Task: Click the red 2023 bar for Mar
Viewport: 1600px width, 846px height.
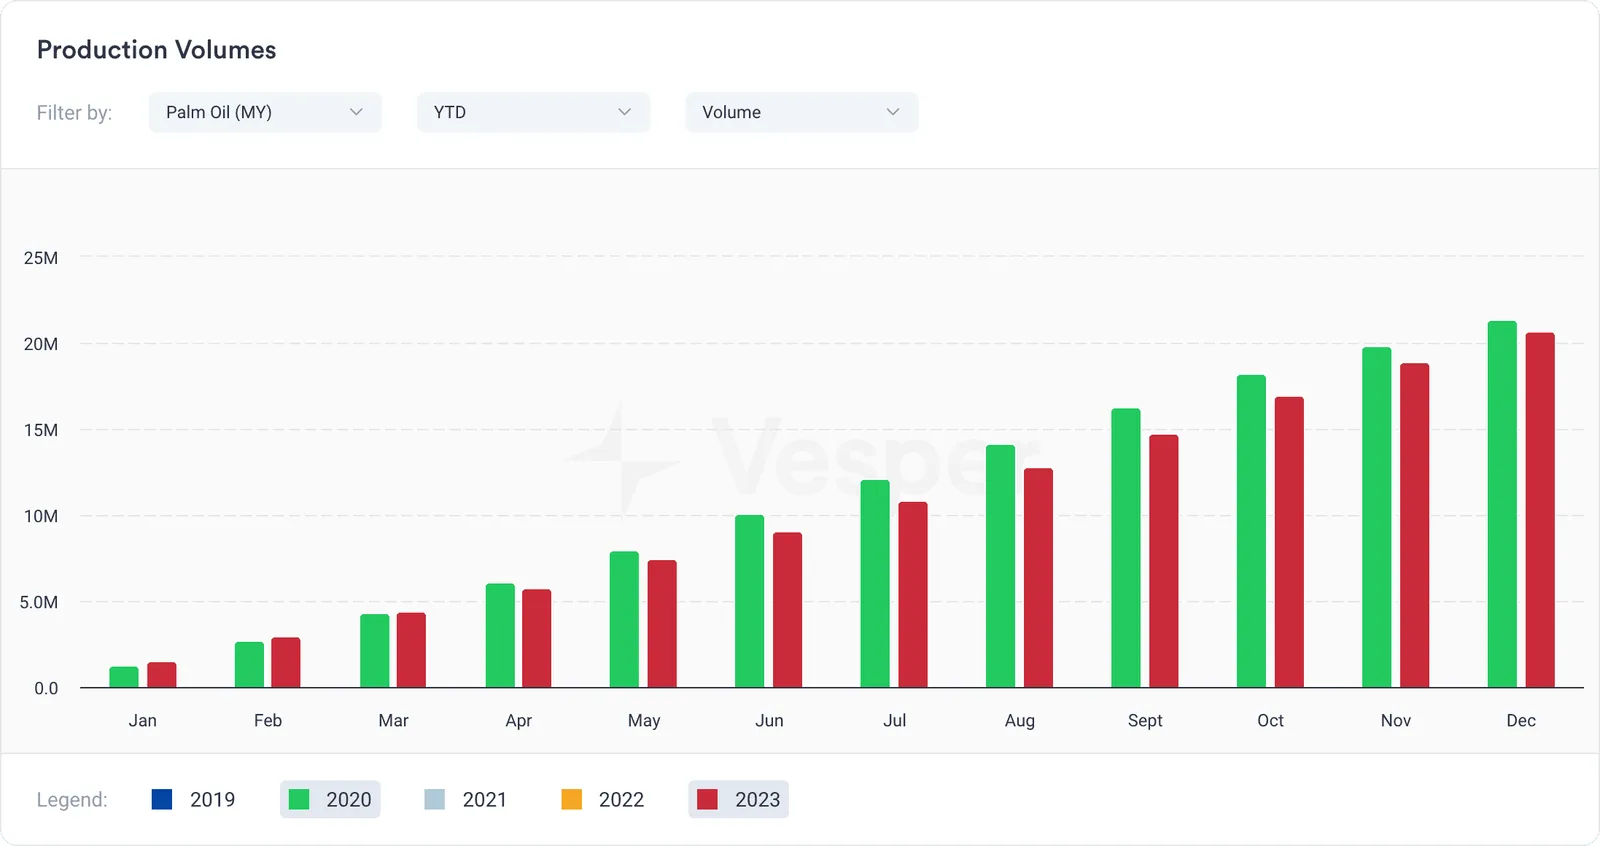Action: [x=411, y=650]
